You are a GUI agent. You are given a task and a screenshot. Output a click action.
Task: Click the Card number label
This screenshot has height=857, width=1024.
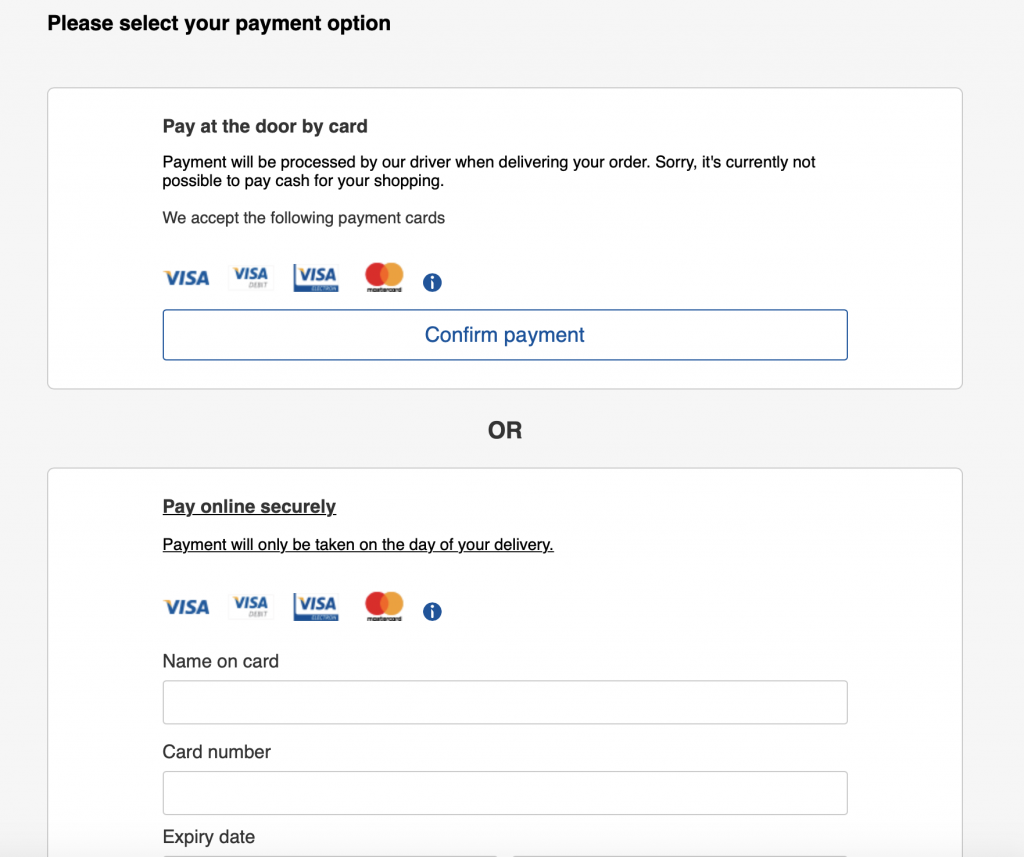point(216,752)
